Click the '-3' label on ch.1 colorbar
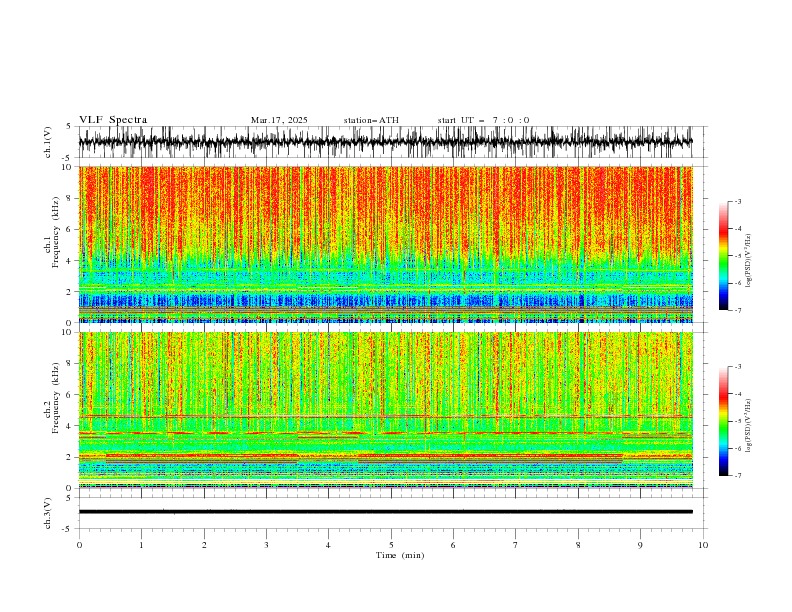Image resolution: width=792 pixels, height=612 pixels. click(x=737, y=201)
